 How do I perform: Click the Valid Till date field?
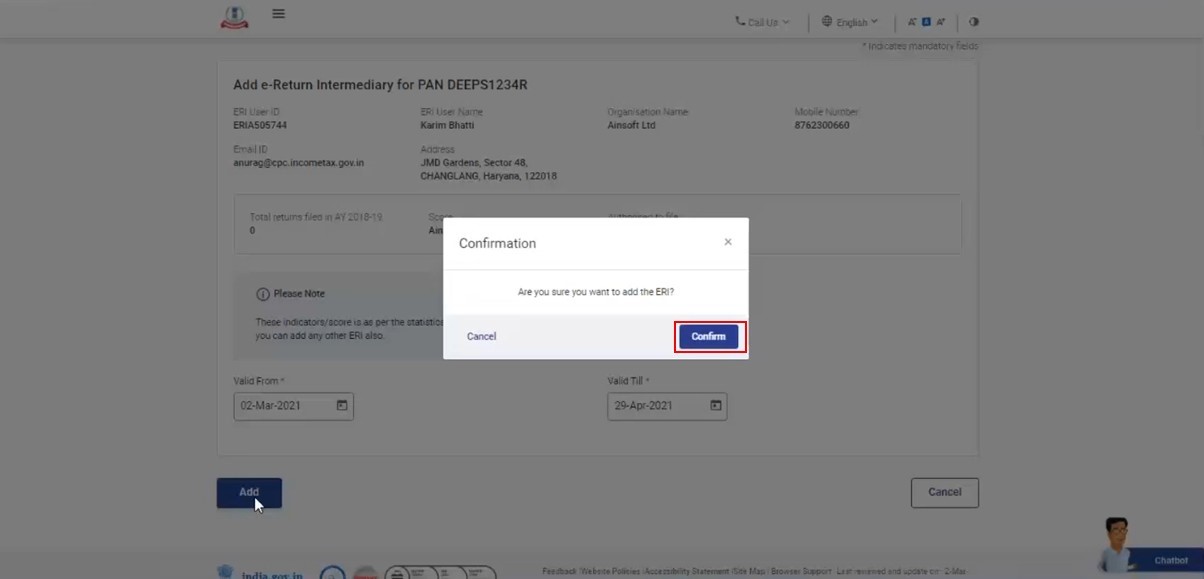coord(655,406)
